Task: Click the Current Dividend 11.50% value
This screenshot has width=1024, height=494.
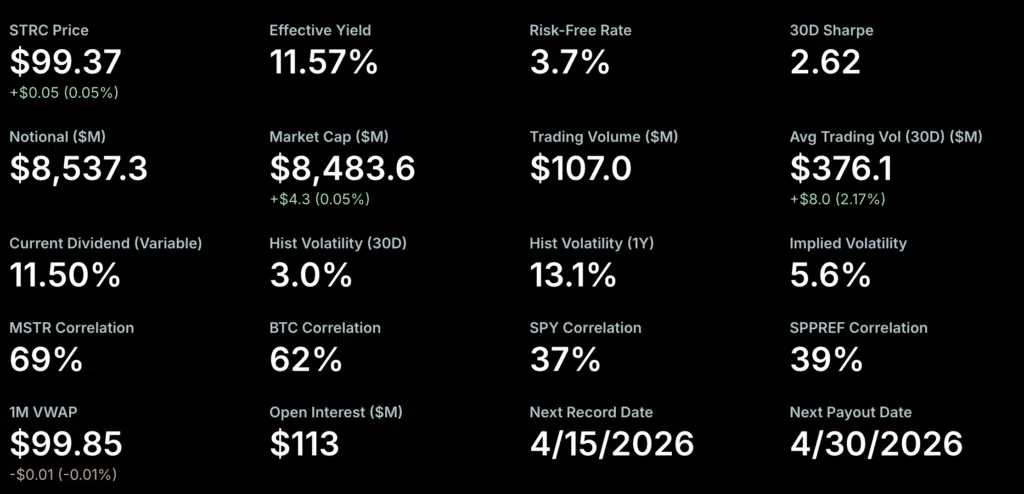Action: (x=66, y=274)
